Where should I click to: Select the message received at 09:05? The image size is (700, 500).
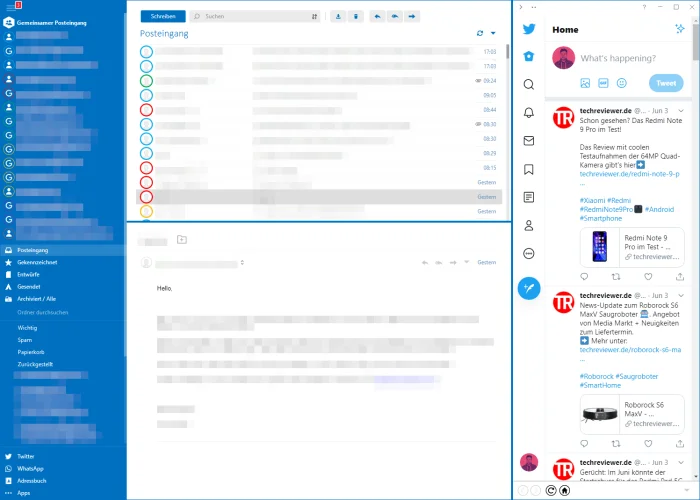tap(319, 96)
